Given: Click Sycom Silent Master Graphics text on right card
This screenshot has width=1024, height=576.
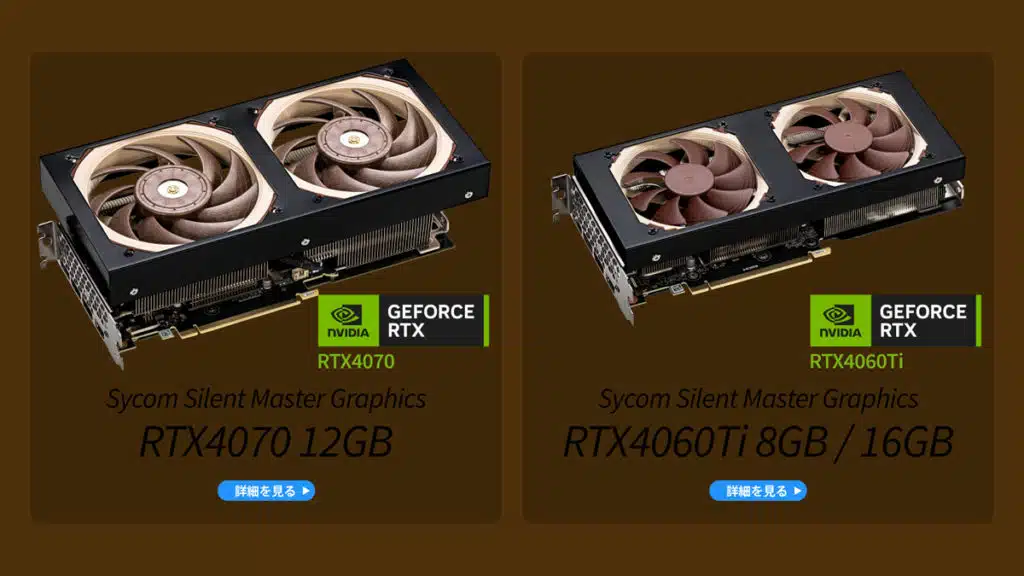Looking at the screenshot, I should coord(758,398).
